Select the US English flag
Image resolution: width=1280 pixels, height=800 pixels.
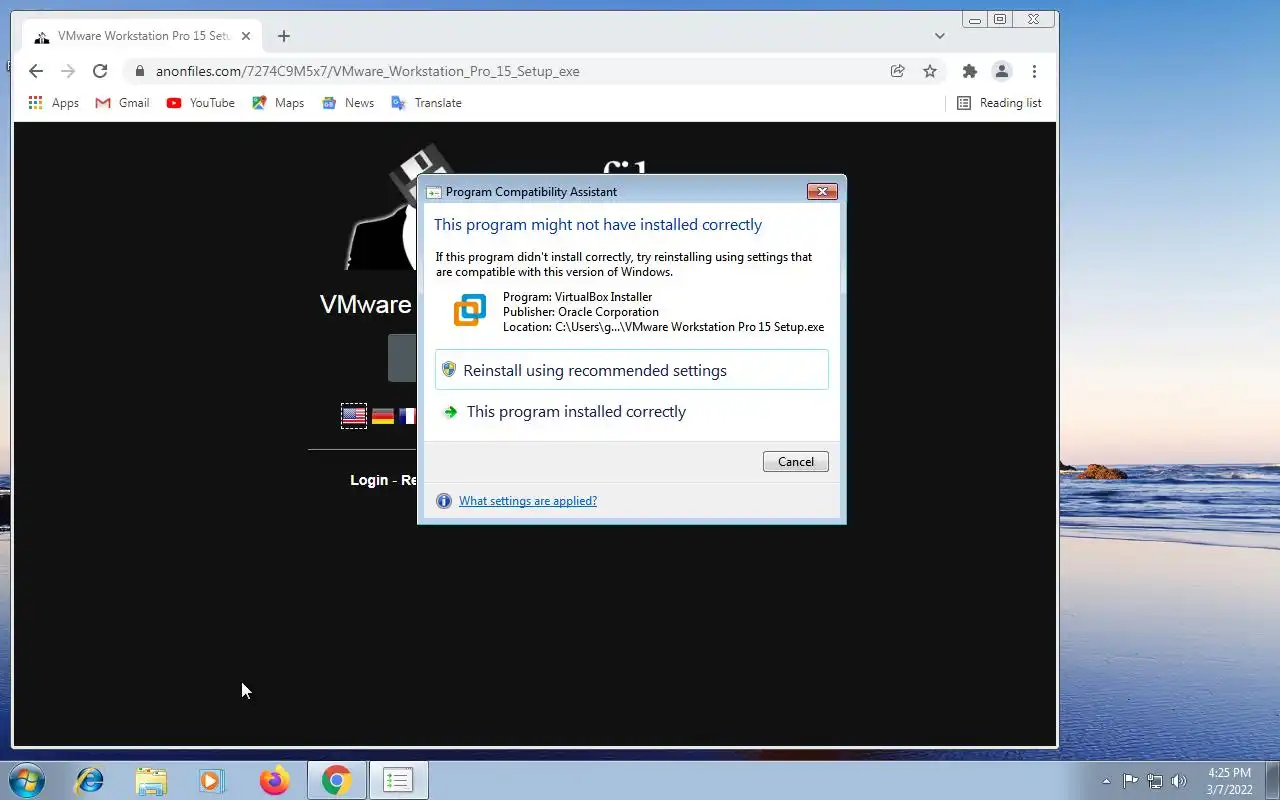coord(354,416)
